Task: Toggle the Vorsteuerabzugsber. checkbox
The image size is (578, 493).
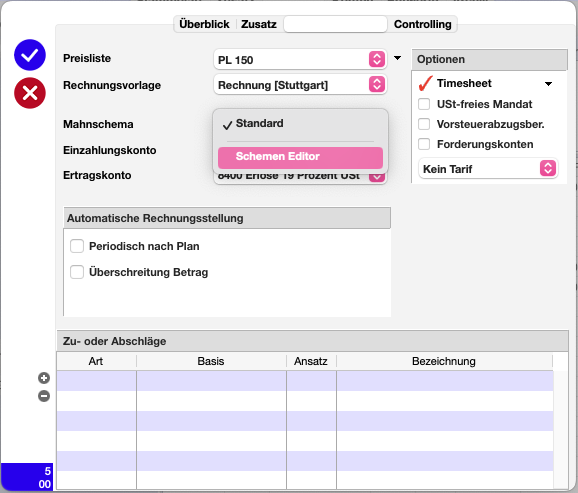Action: pyautogui.click(x=424, y=124)
